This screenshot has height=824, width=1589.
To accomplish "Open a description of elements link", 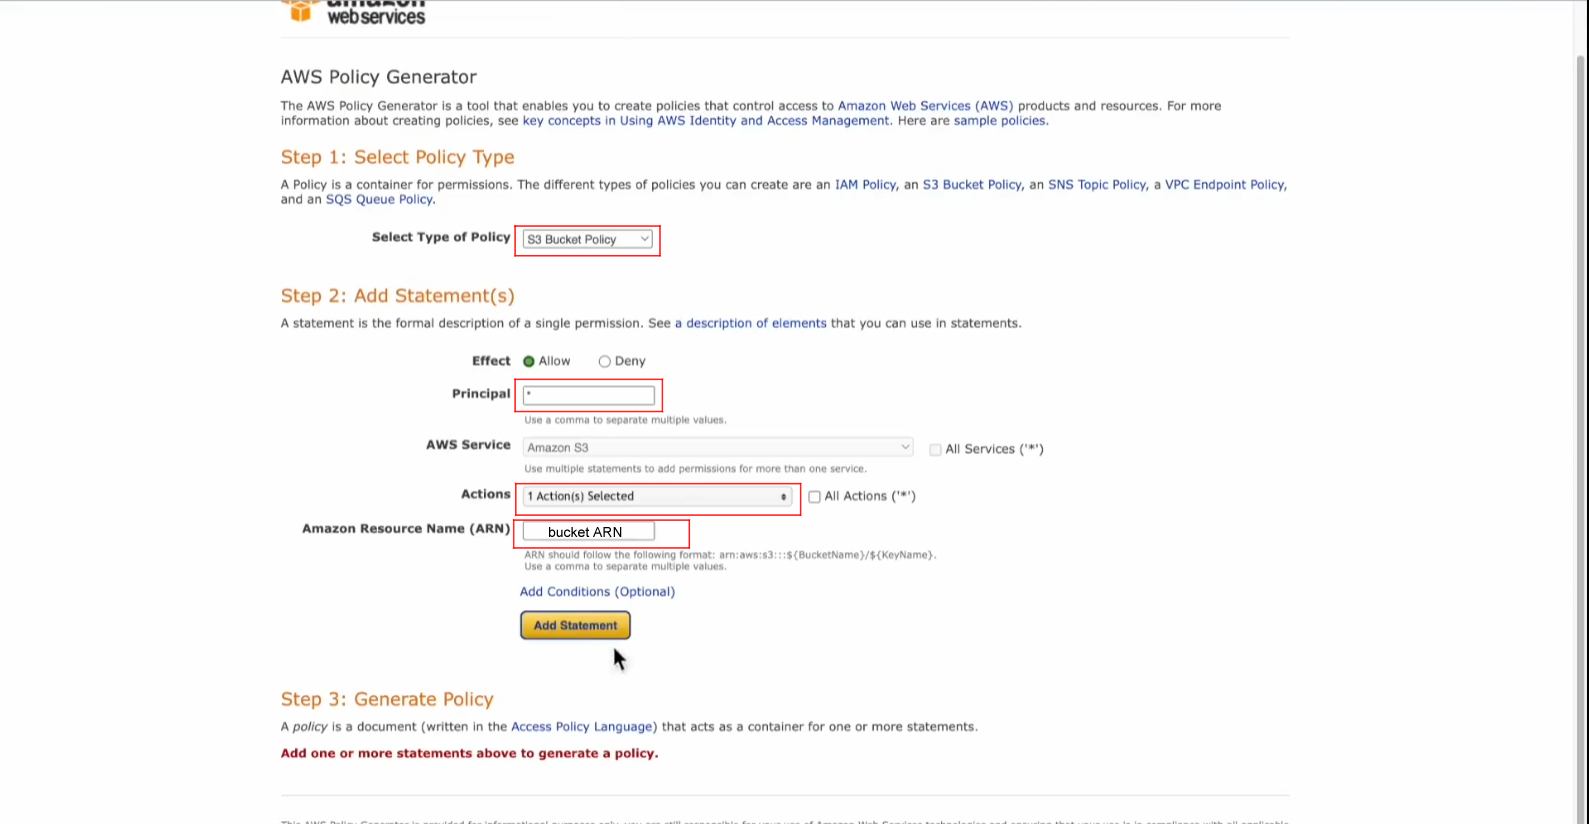I will coord(751,324).
